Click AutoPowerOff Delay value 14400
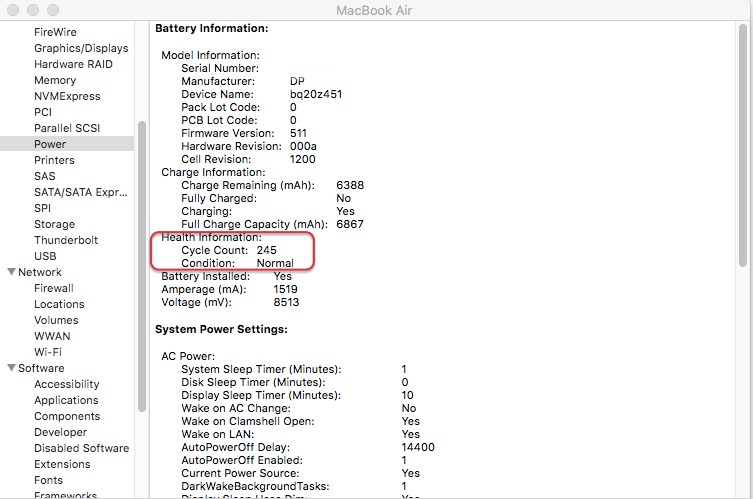This screenshot has height=499, width=753. pos(418,447)
